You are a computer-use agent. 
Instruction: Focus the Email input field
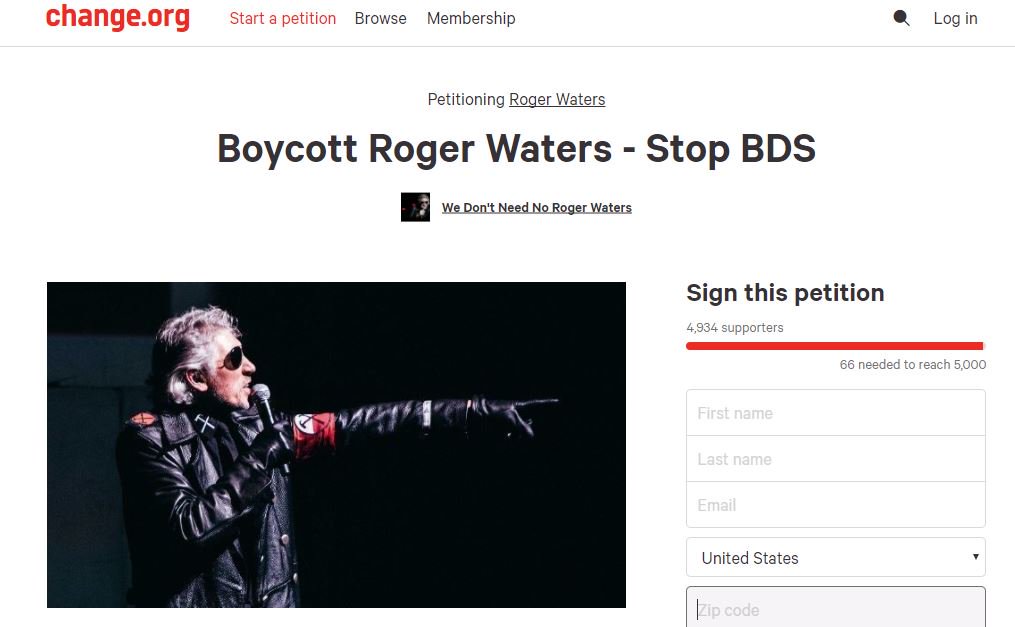[836, 505]
